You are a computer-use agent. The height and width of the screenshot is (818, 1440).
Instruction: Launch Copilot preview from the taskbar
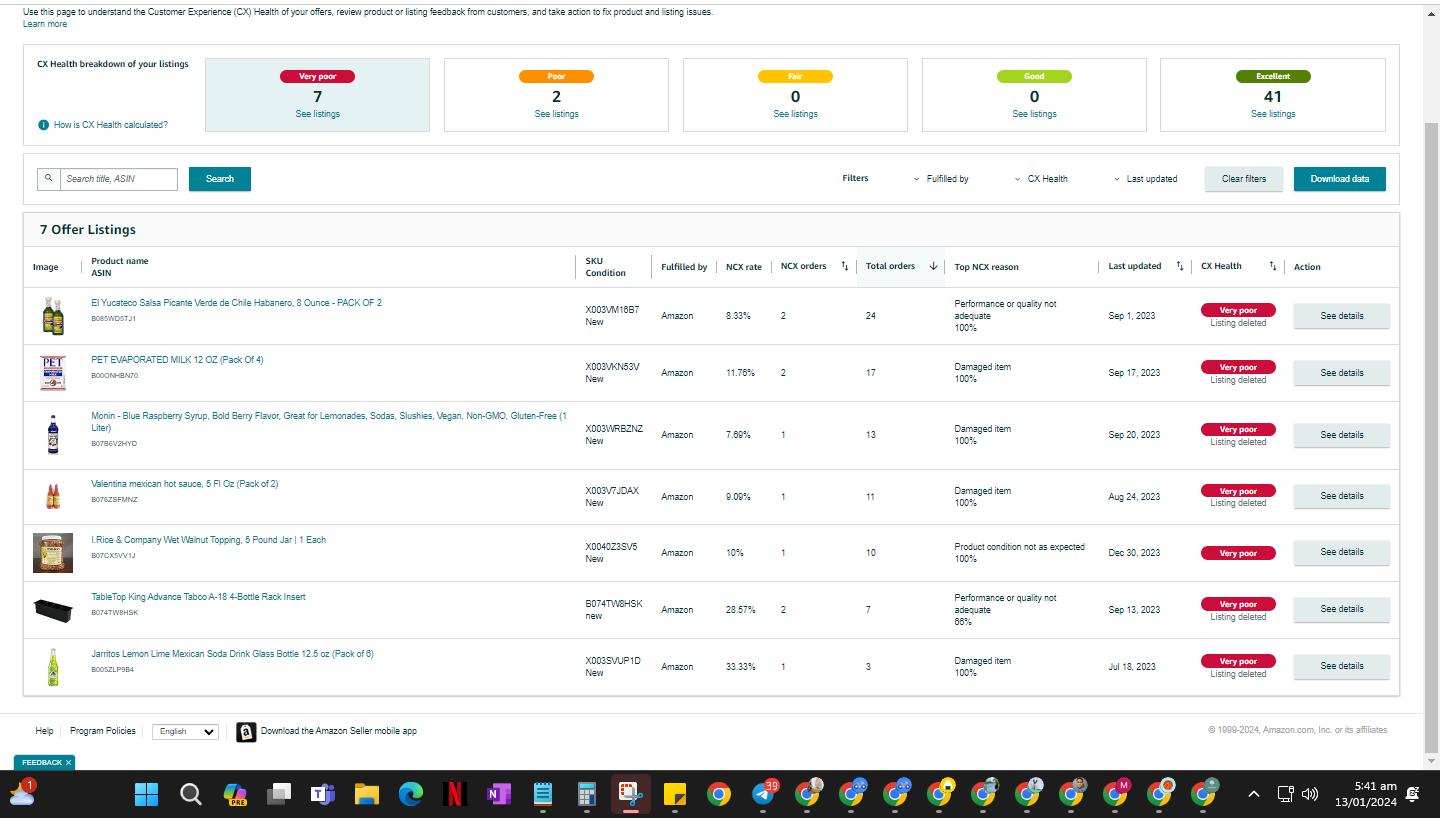pyautogui.click(x=235, y=795)
